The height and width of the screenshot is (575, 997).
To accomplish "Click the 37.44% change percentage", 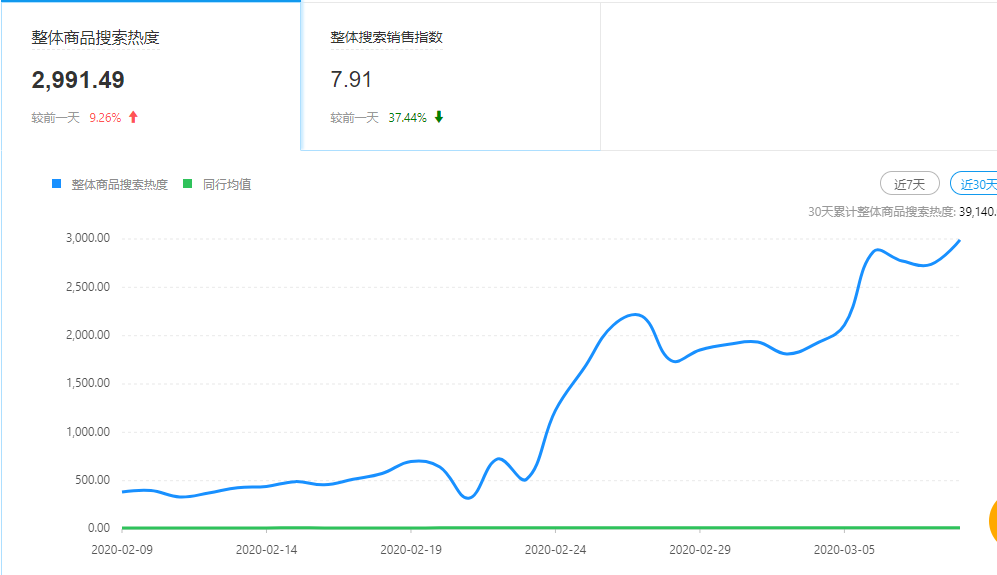I will pos(408,118).
